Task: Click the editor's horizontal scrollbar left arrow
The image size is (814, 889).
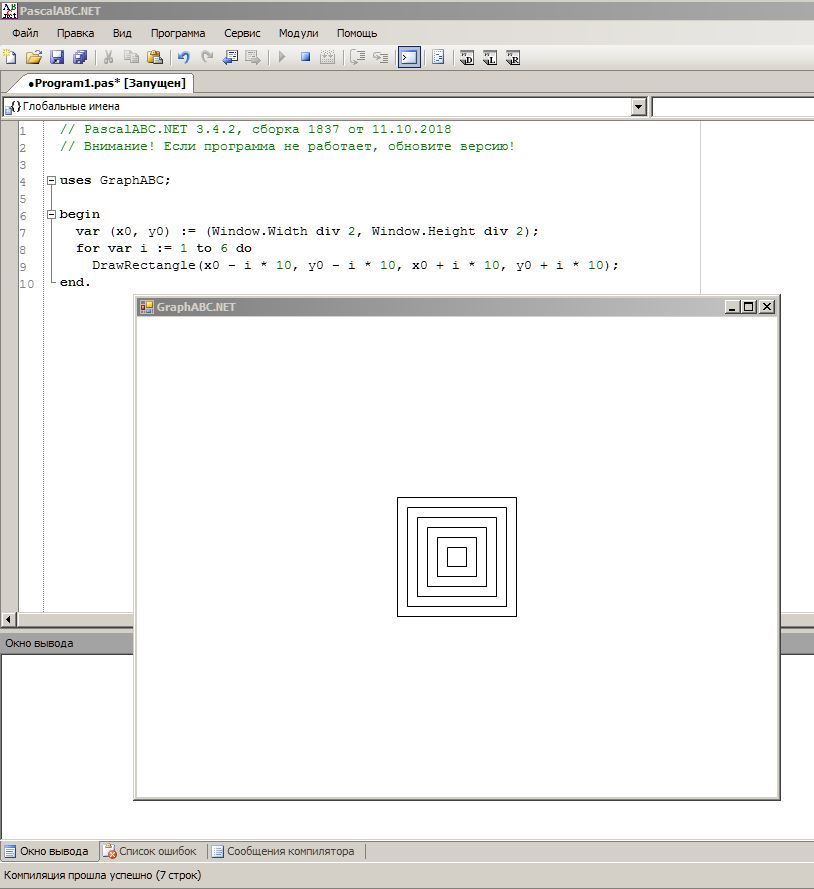Action: point(9,620)
